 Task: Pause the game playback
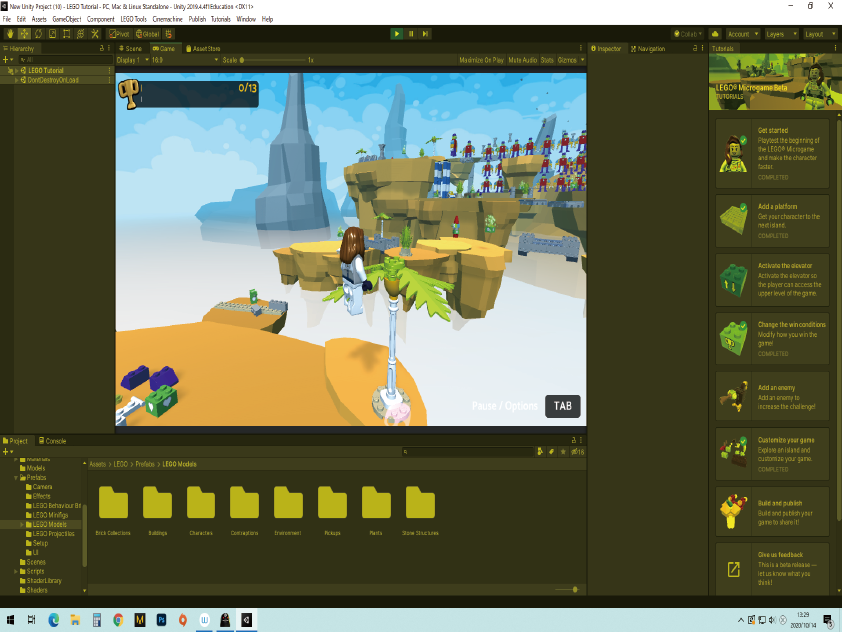pos(411,34)
